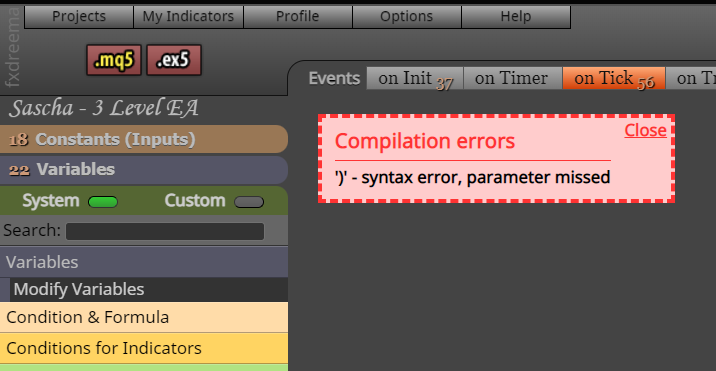716x371 pixels.
Task: Toggle the System blocks switch
Action: [x=103, y=201]
